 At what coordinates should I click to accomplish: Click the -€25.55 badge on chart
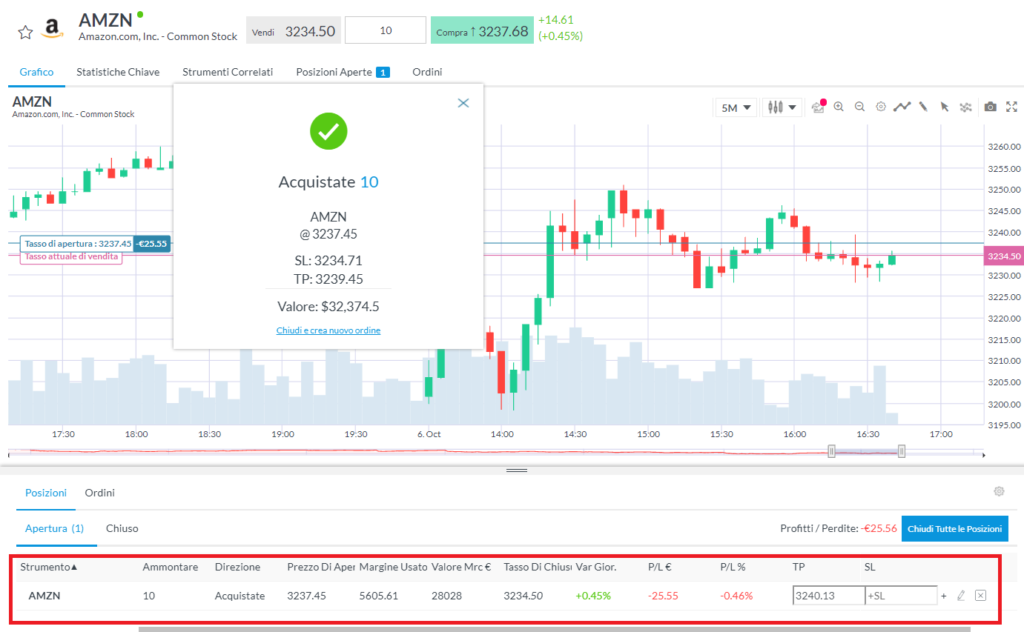(152, 244)
